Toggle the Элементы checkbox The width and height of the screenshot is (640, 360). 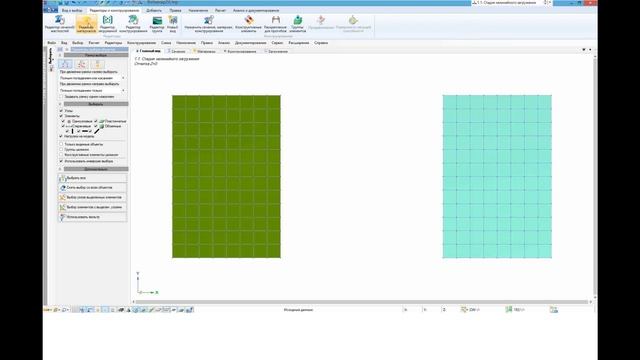(61, 116)
